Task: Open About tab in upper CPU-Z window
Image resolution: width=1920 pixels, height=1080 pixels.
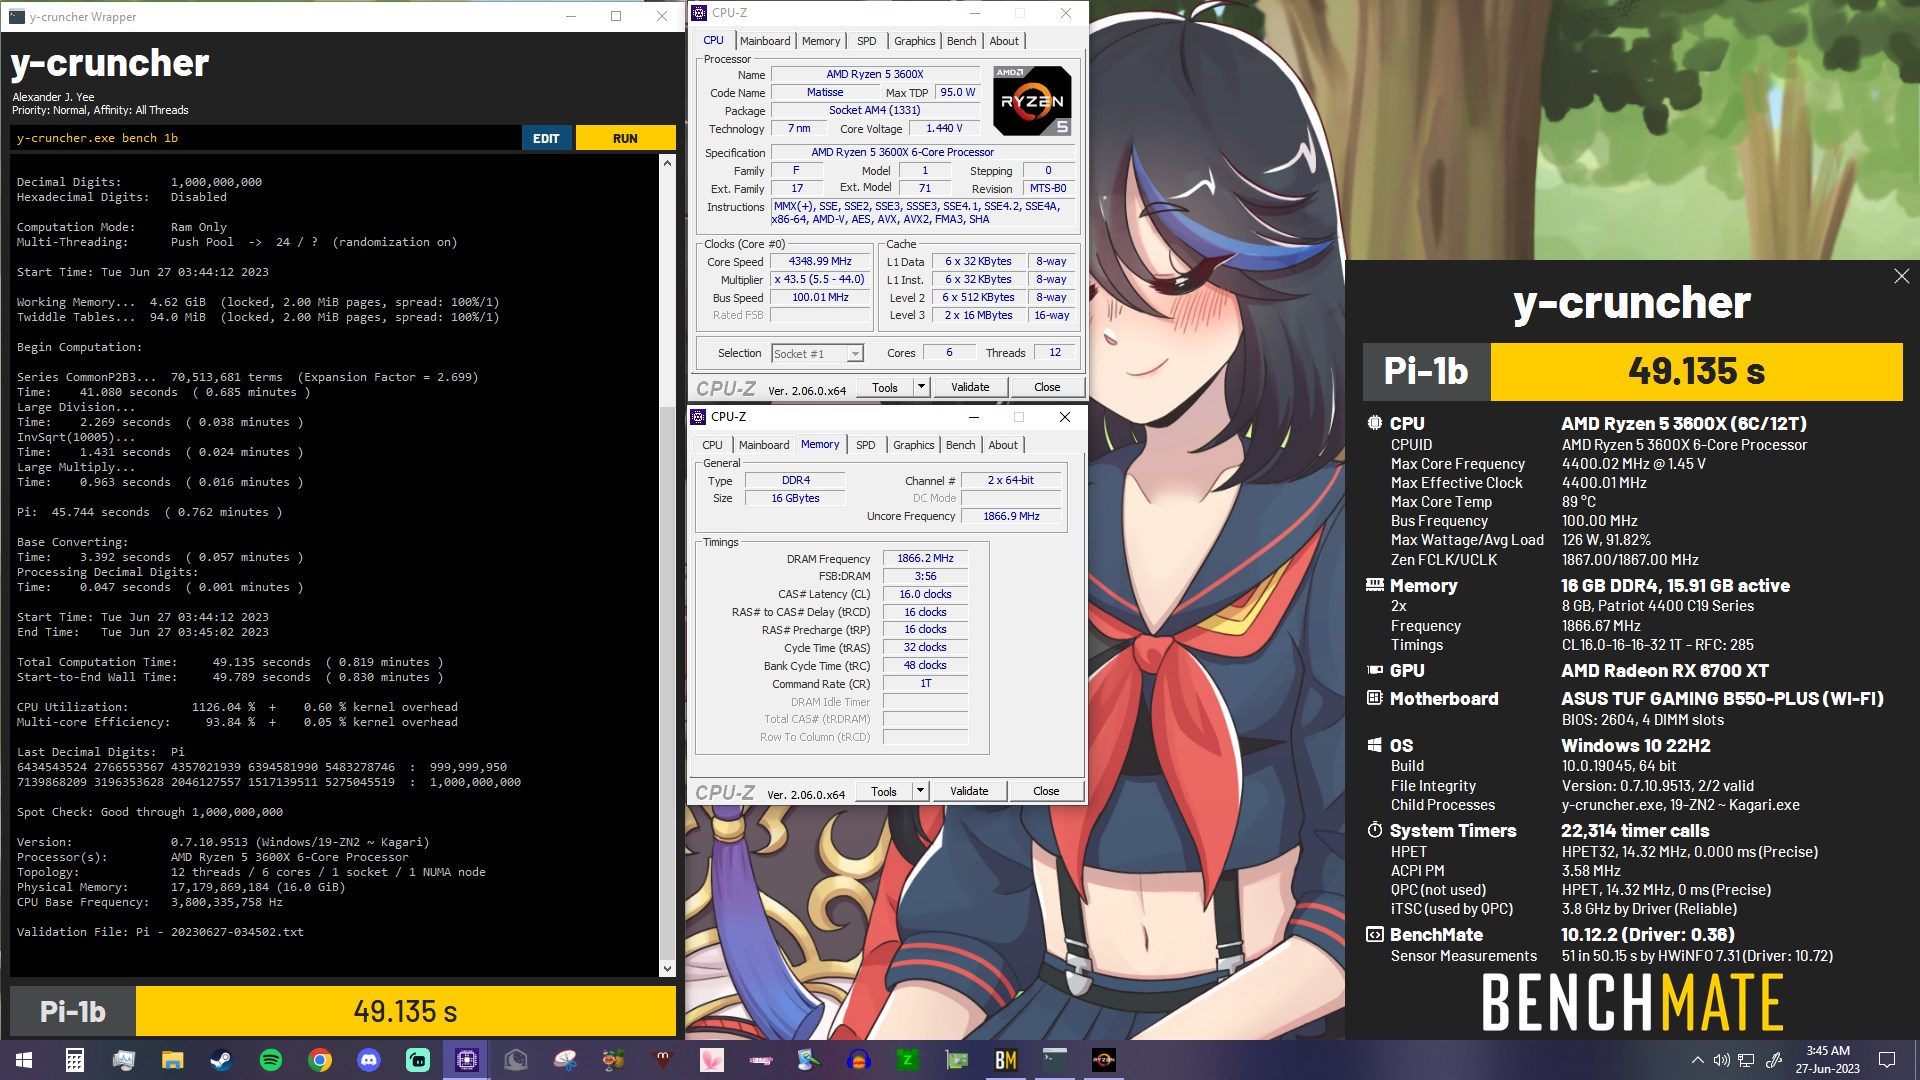Action: (1005, 41)
